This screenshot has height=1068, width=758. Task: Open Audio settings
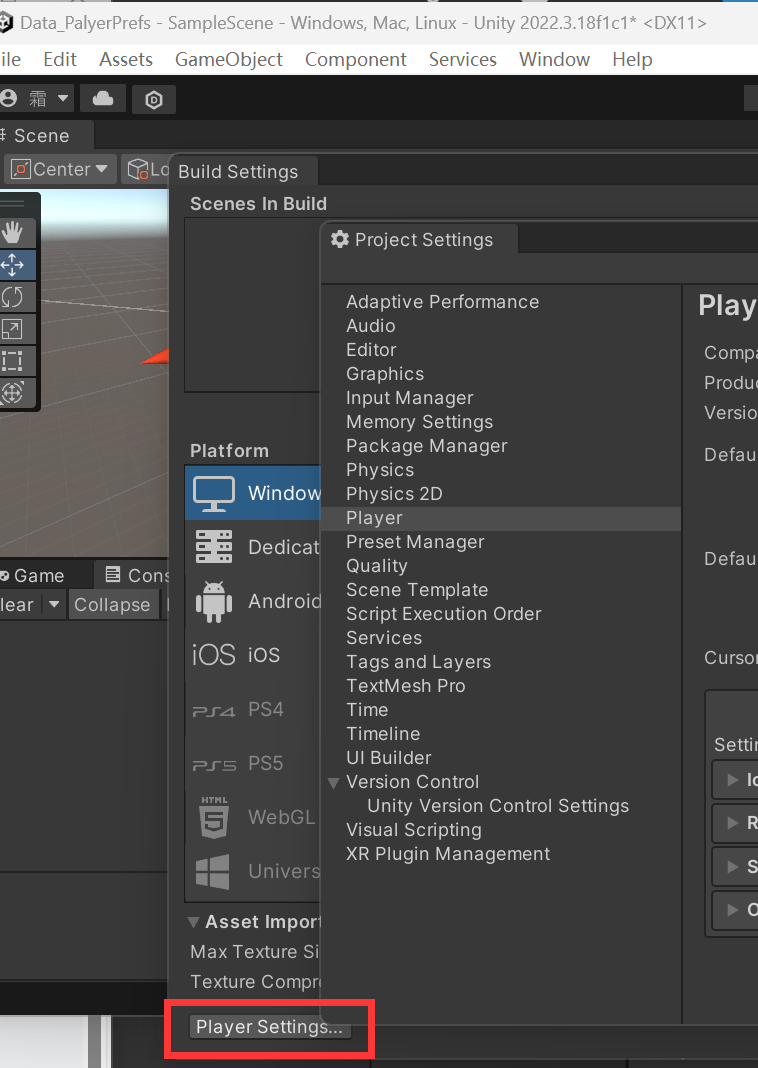click(x=370, y=326)
